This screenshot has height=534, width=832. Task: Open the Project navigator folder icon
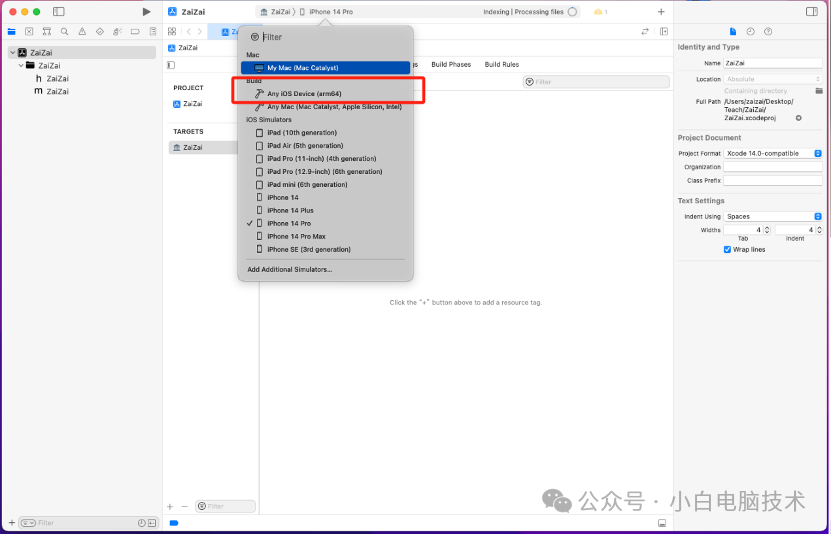12,32
